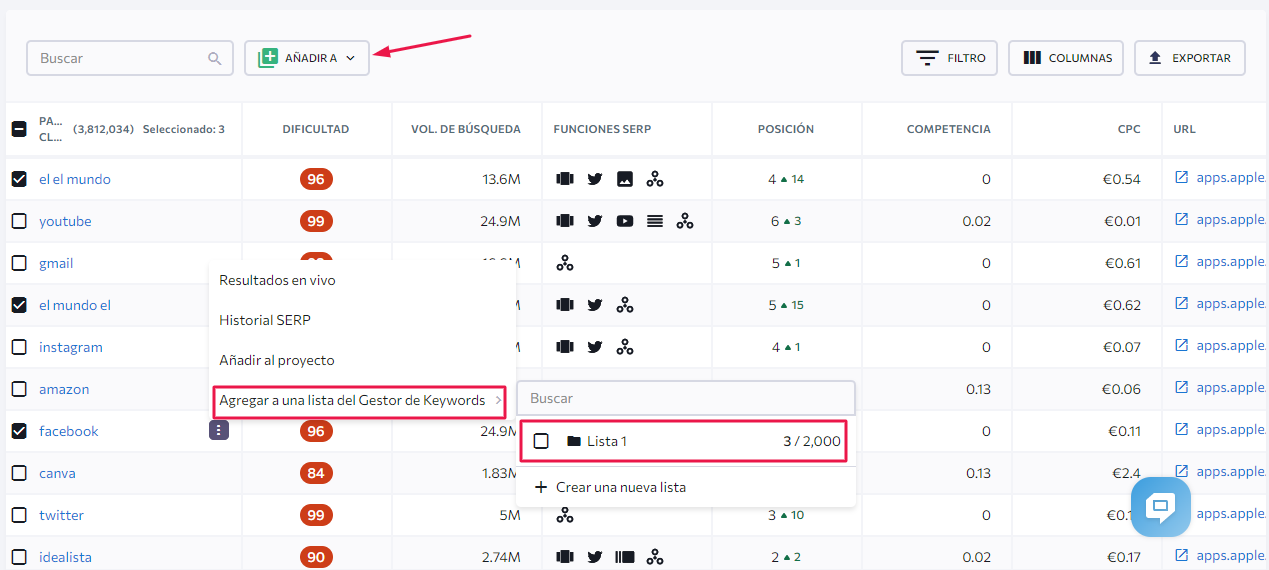Open external link icon in gmail row
Screen dimensions: 1269x570
[1181, 262]
